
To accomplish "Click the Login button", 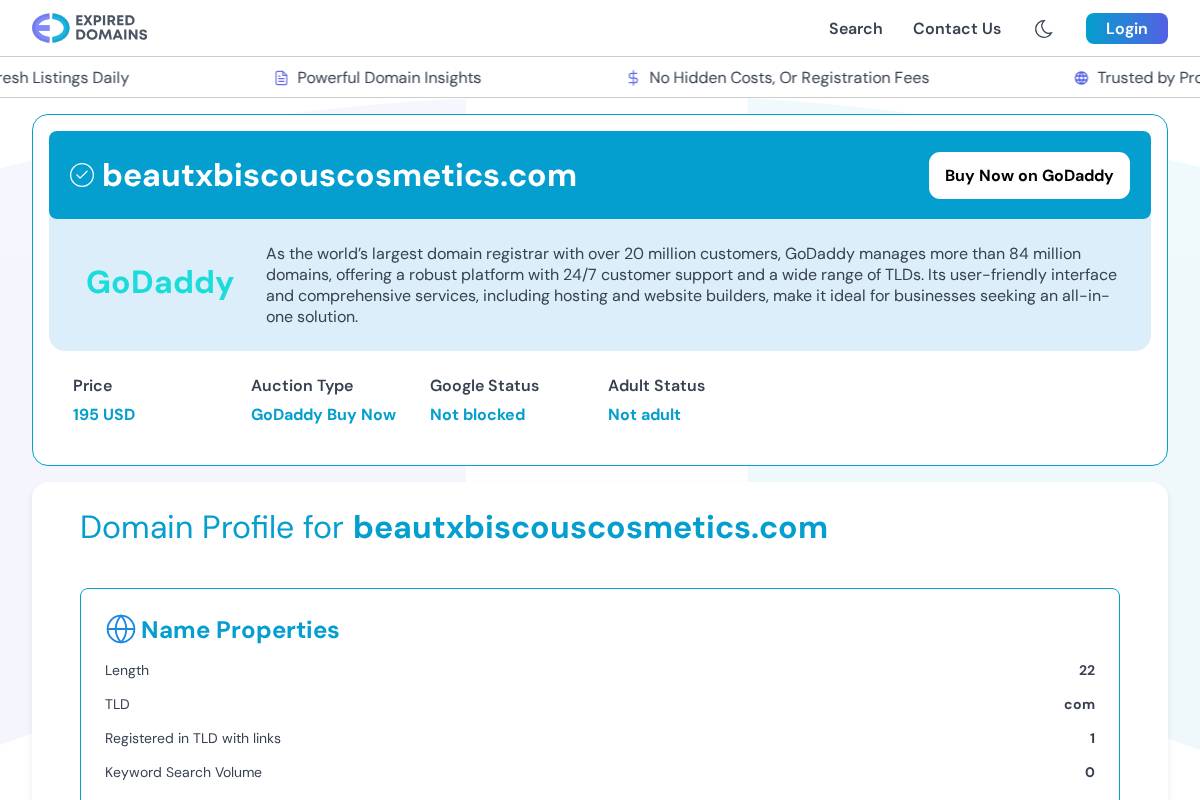I will coord(1126,28).
